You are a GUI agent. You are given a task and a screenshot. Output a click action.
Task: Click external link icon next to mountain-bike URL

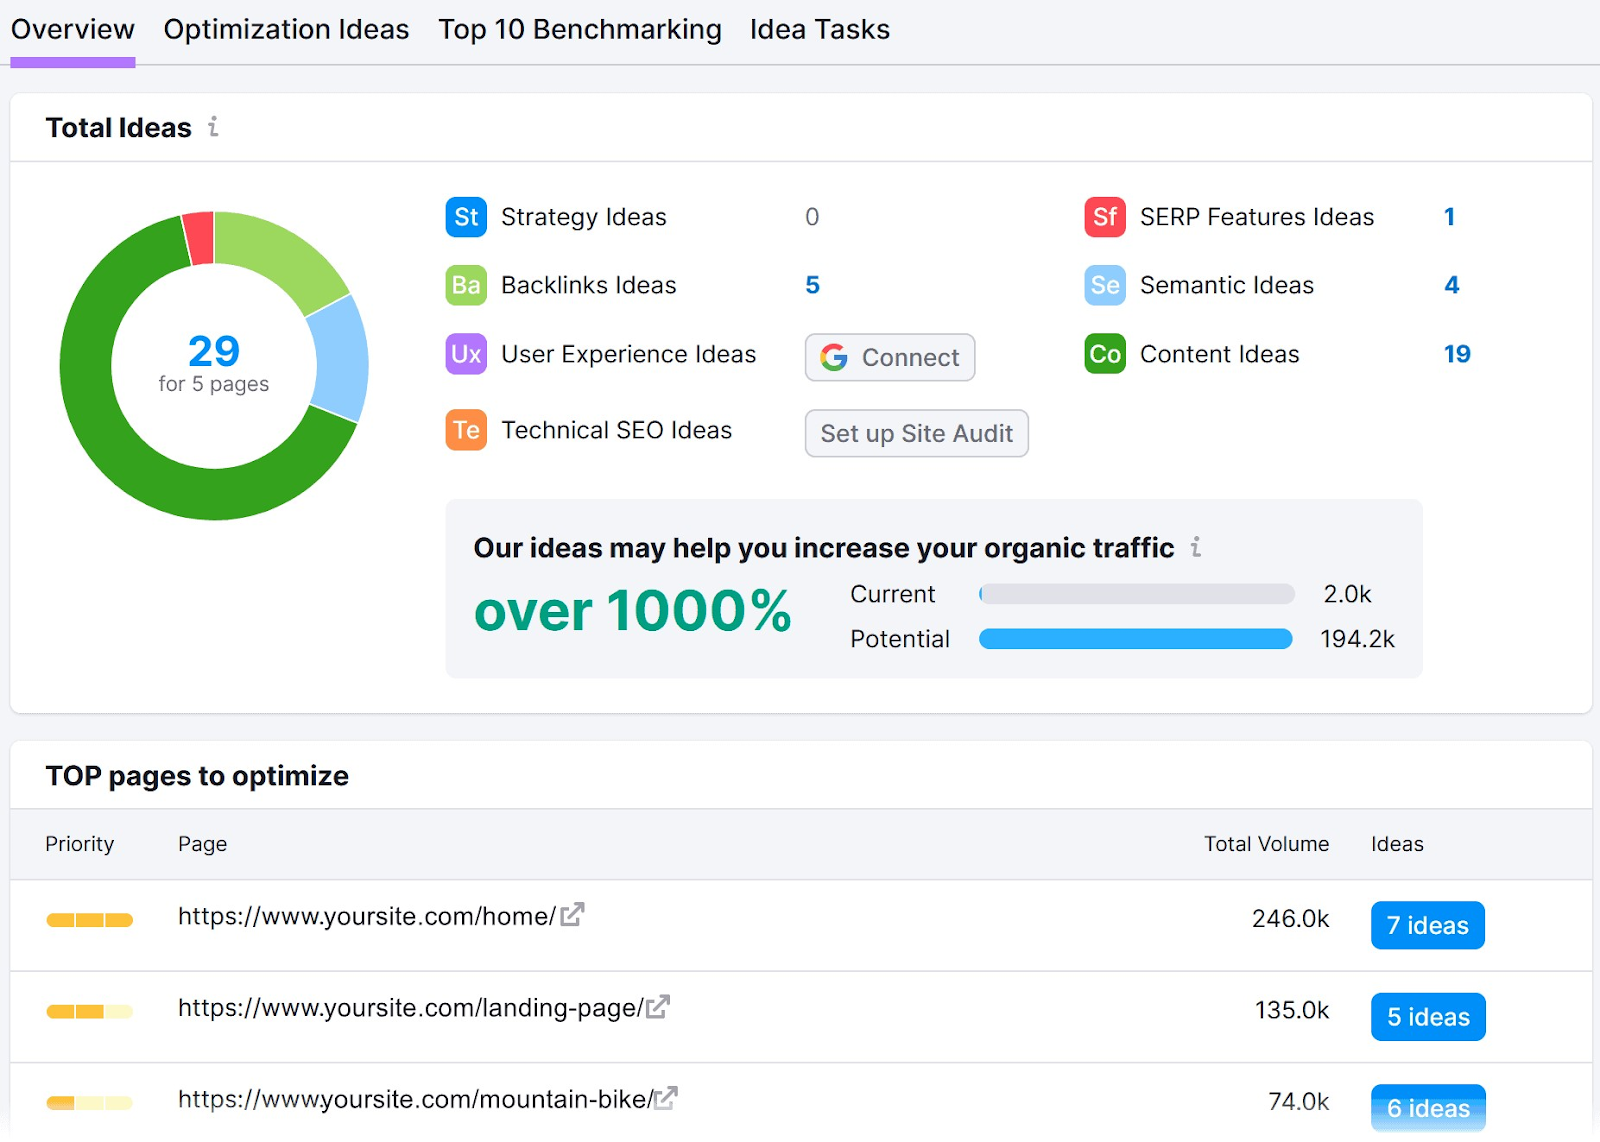coord(664,1098)
